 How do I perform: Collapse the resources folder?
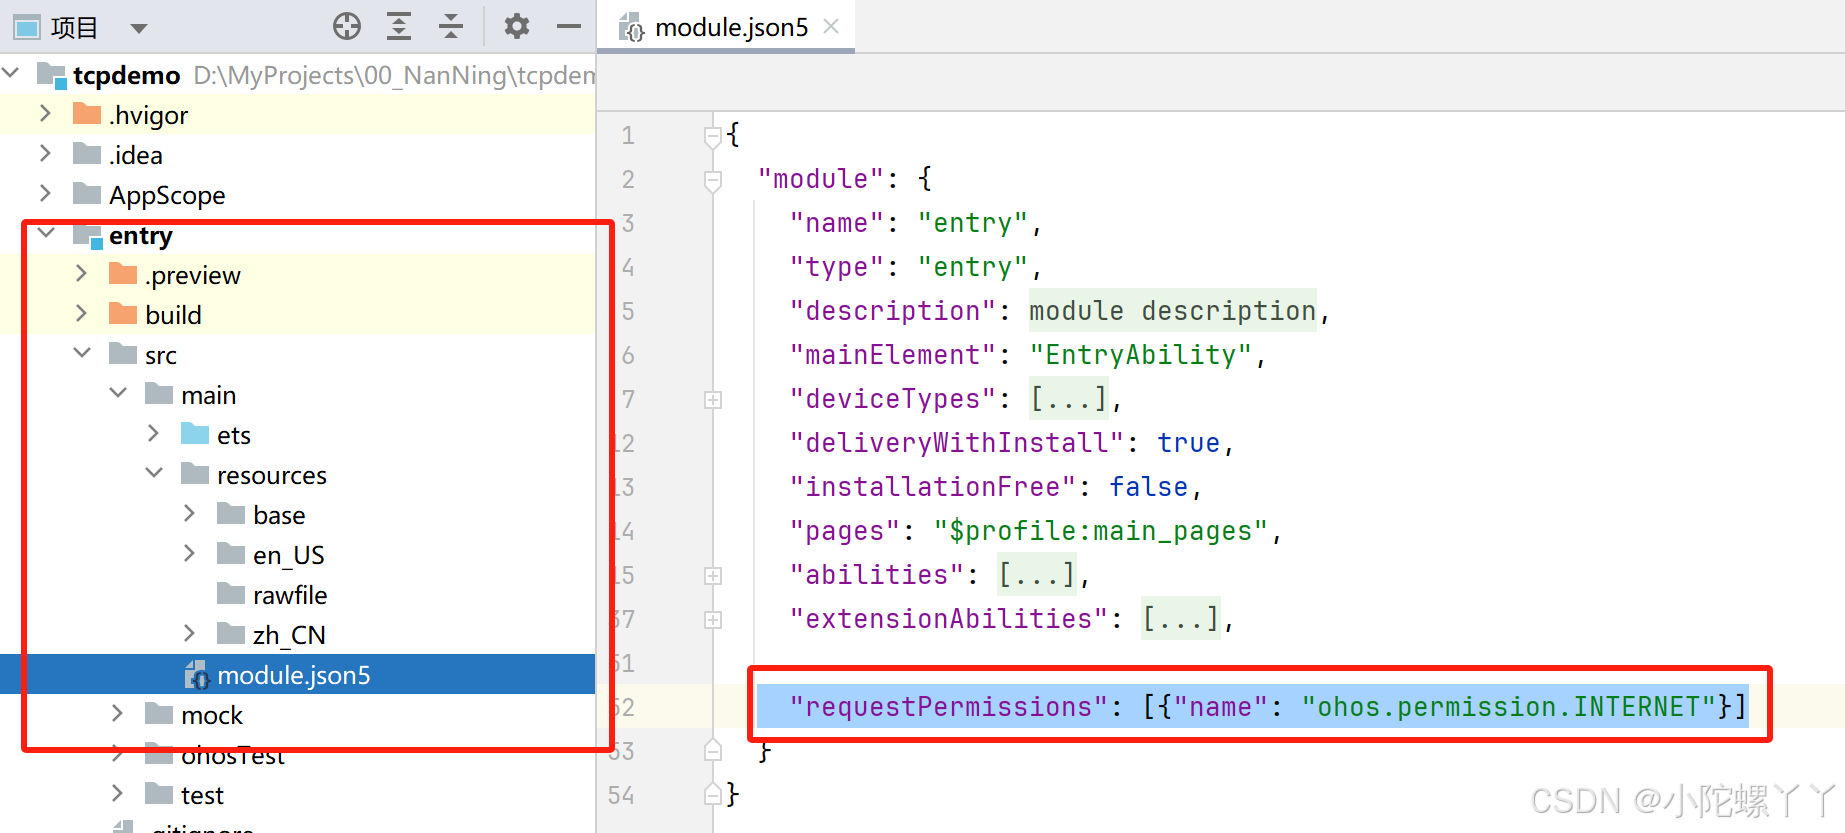(154, 473)
